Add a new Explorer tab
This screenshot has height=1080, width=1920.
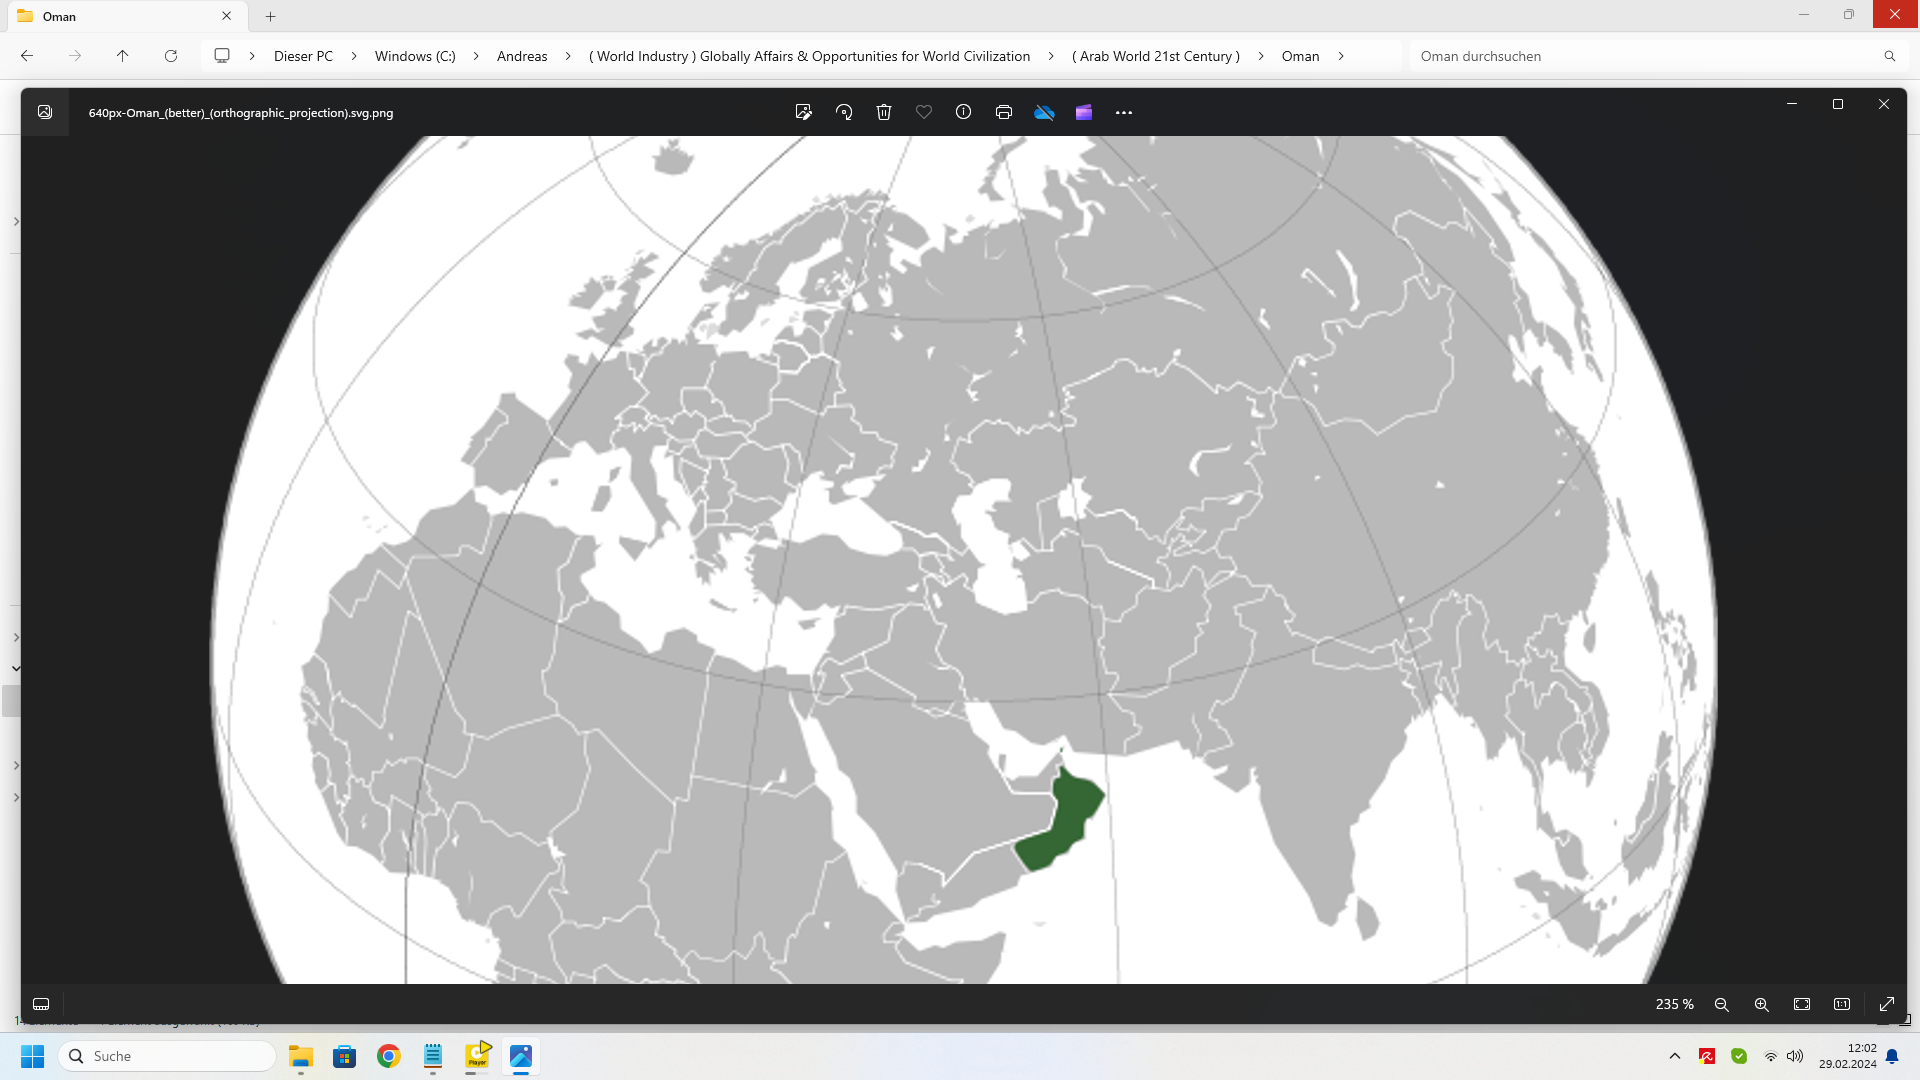pos(270,16)
